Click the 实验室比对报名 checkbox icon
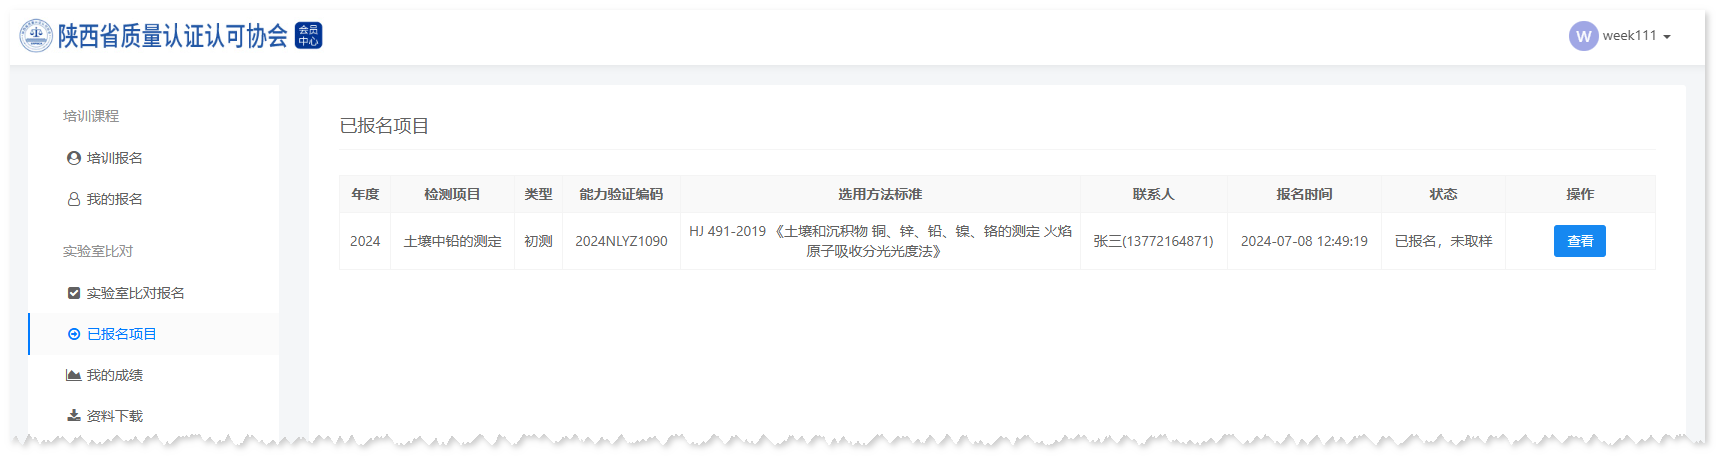Viewport: 1716px width, 462px height. 74,293
